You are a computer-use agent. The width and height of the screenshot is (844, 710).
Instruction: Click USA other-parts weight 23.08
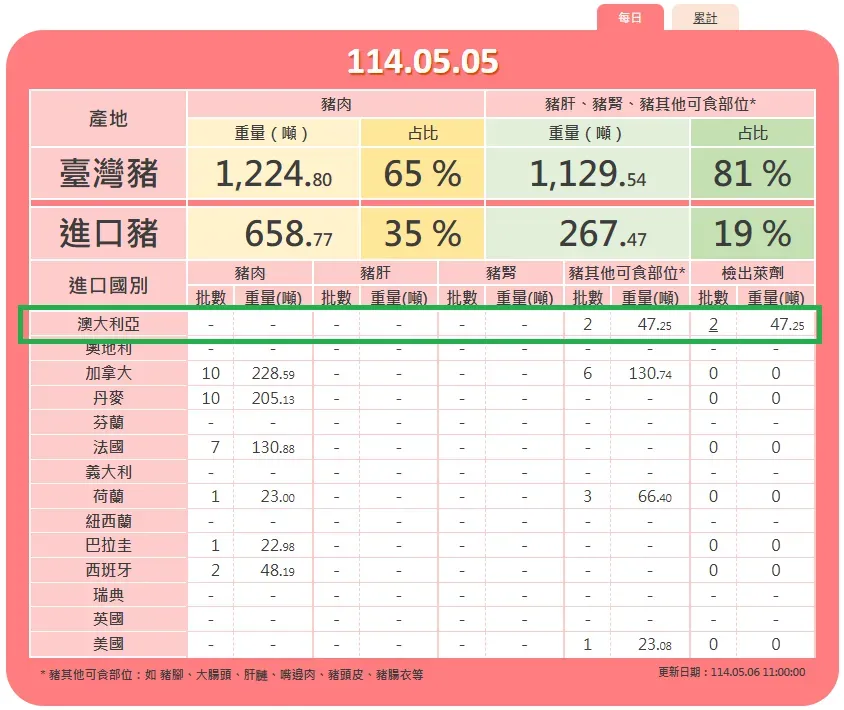pos(655,644)
